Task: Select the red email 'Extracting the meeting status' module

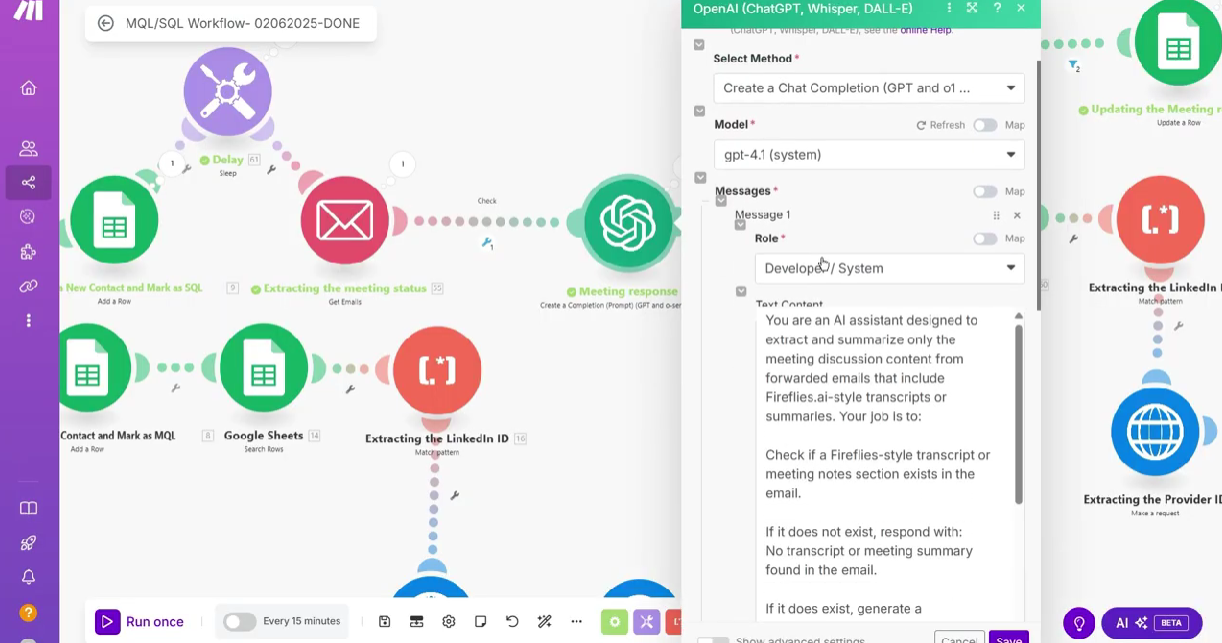Action: (345, 220)
